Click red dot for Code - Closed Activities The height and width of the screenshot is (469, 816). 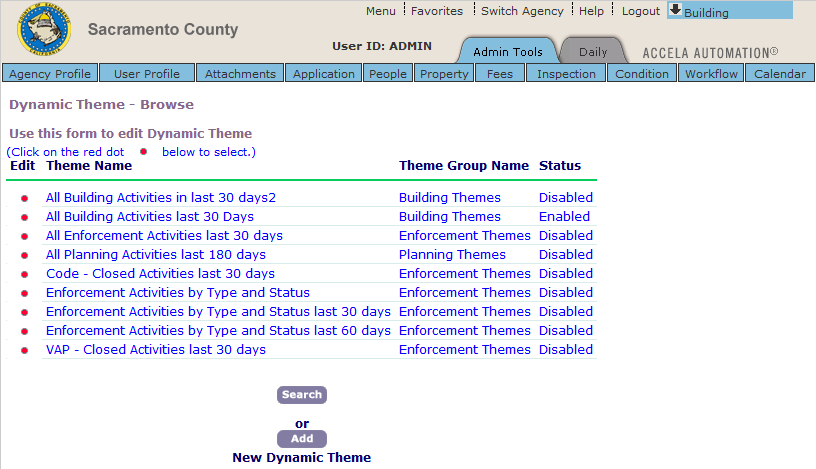(24, 274)
